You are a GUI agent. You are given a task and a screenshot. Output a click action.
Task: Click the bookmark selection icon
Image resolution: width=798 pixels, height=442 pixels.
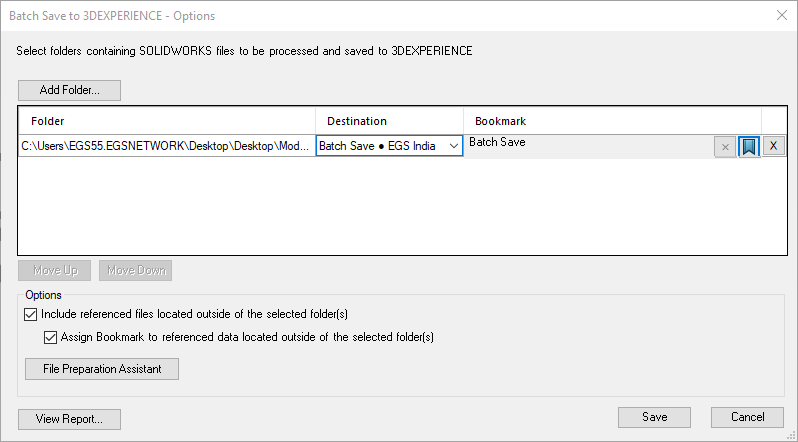[x=749, y=146]
